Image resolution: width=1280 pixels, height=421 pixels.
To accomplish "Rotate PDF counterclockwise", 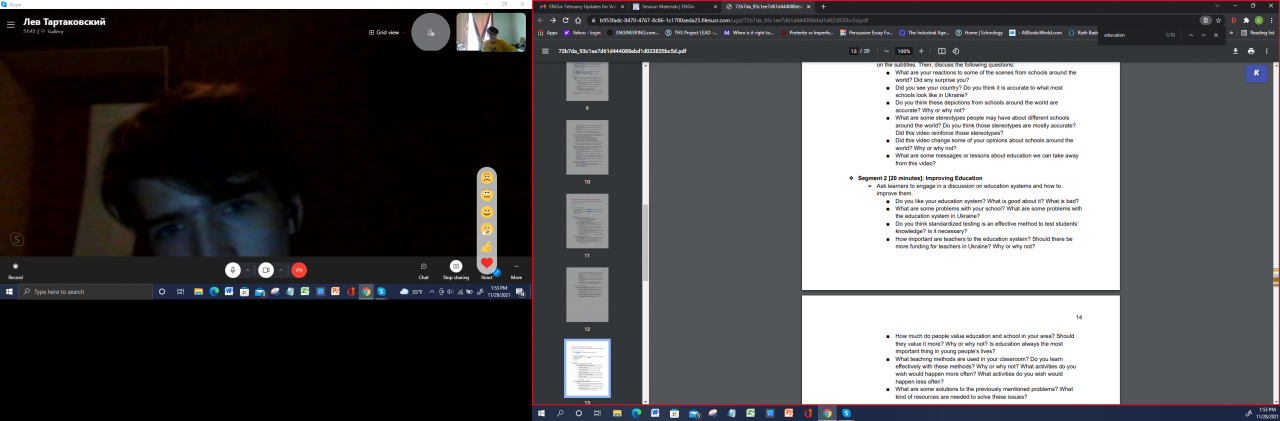I will (x=955, y=51).
